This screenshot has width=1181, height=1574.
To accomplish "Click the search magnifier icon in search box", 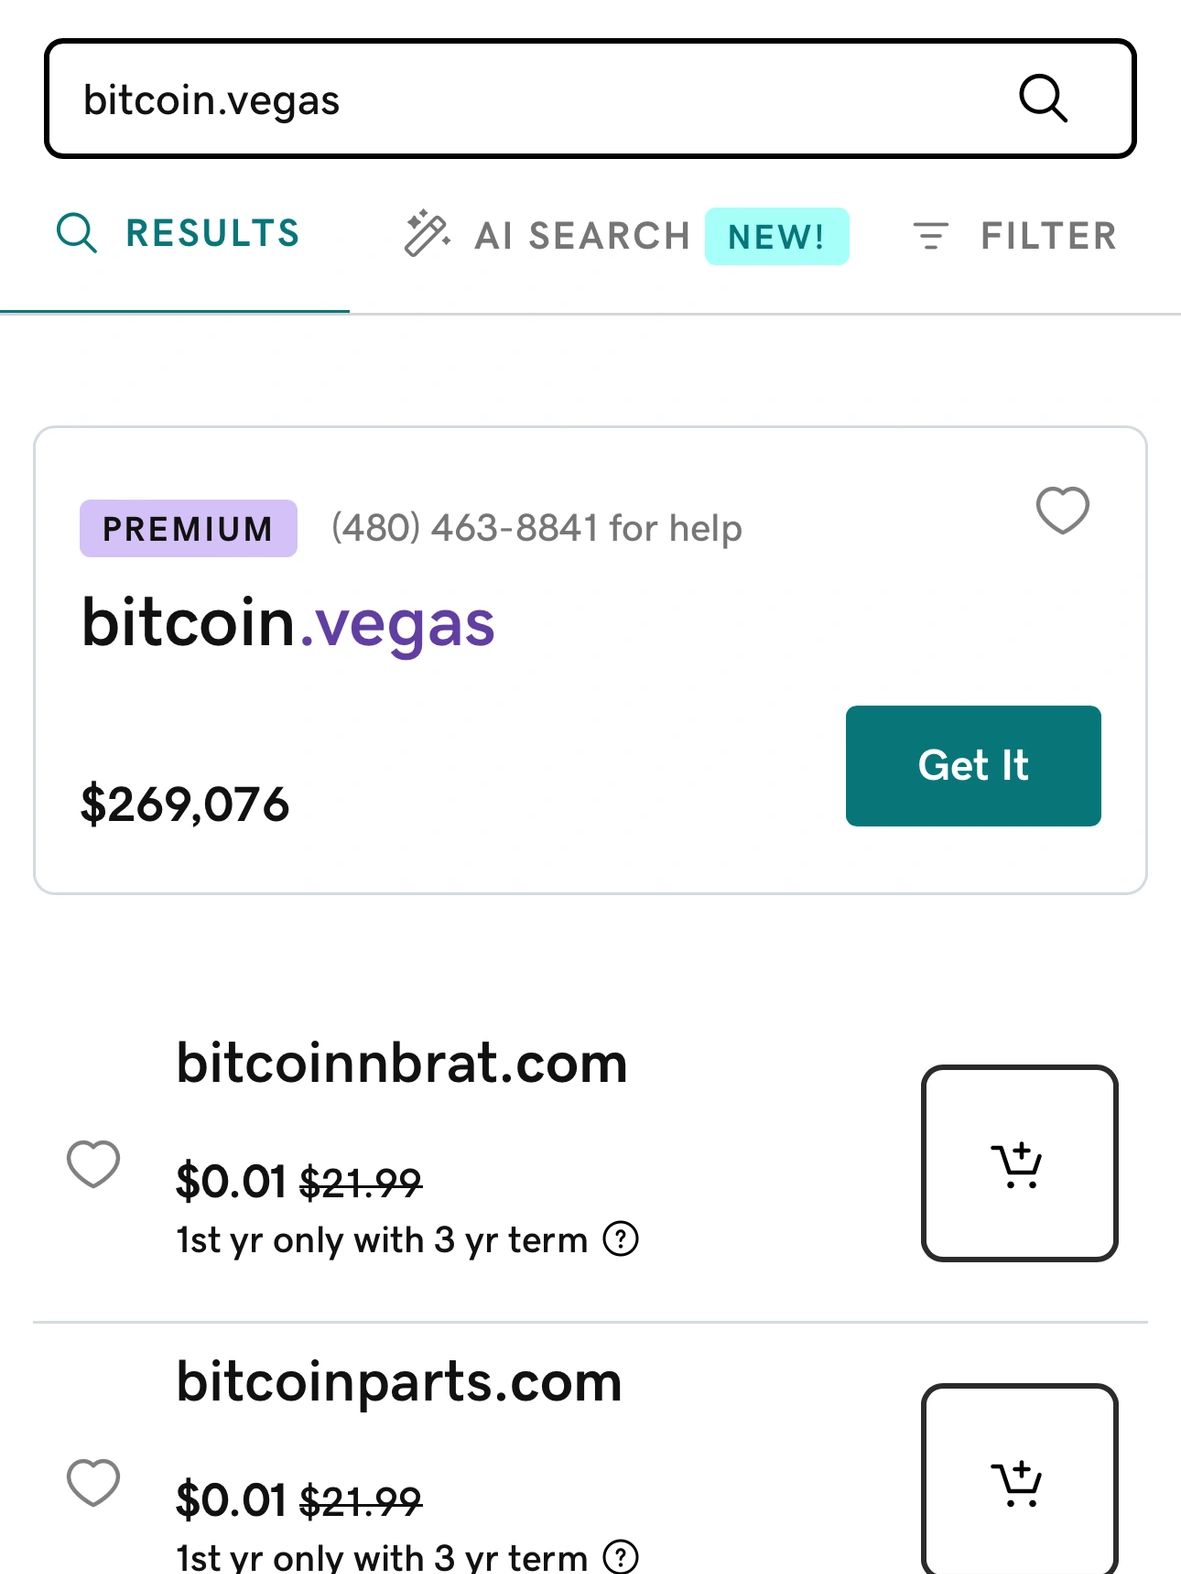I will (1043, 99).
